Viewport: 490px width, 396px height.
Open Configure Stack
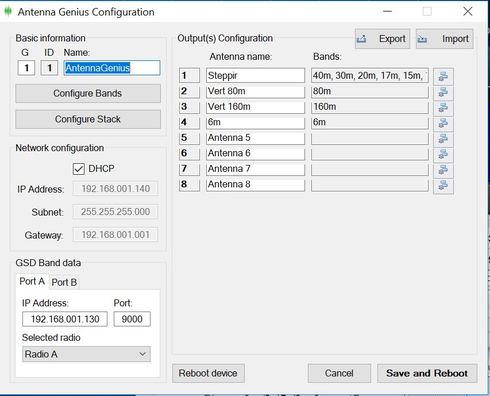point(88,119)
